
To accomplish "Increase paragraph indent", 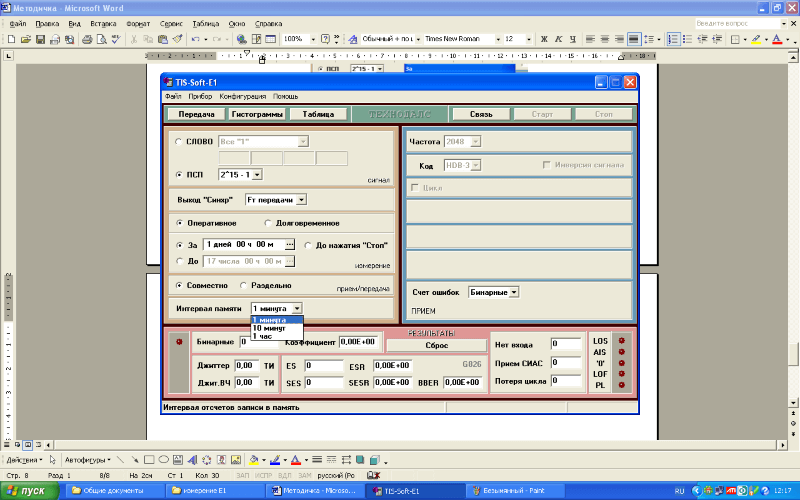I will tap(717, 39).
